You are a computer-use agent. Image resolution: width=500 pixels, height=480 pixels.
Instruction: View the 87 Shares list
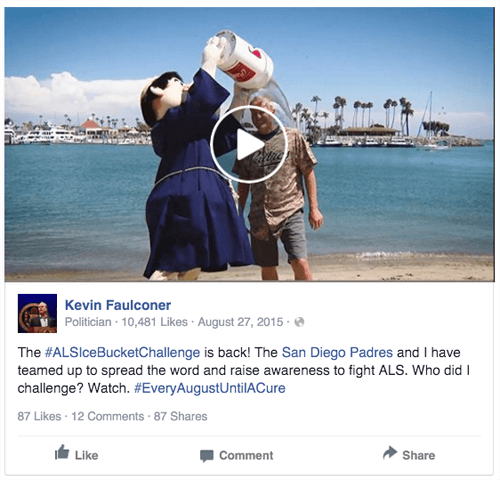(x=180, y=416)
